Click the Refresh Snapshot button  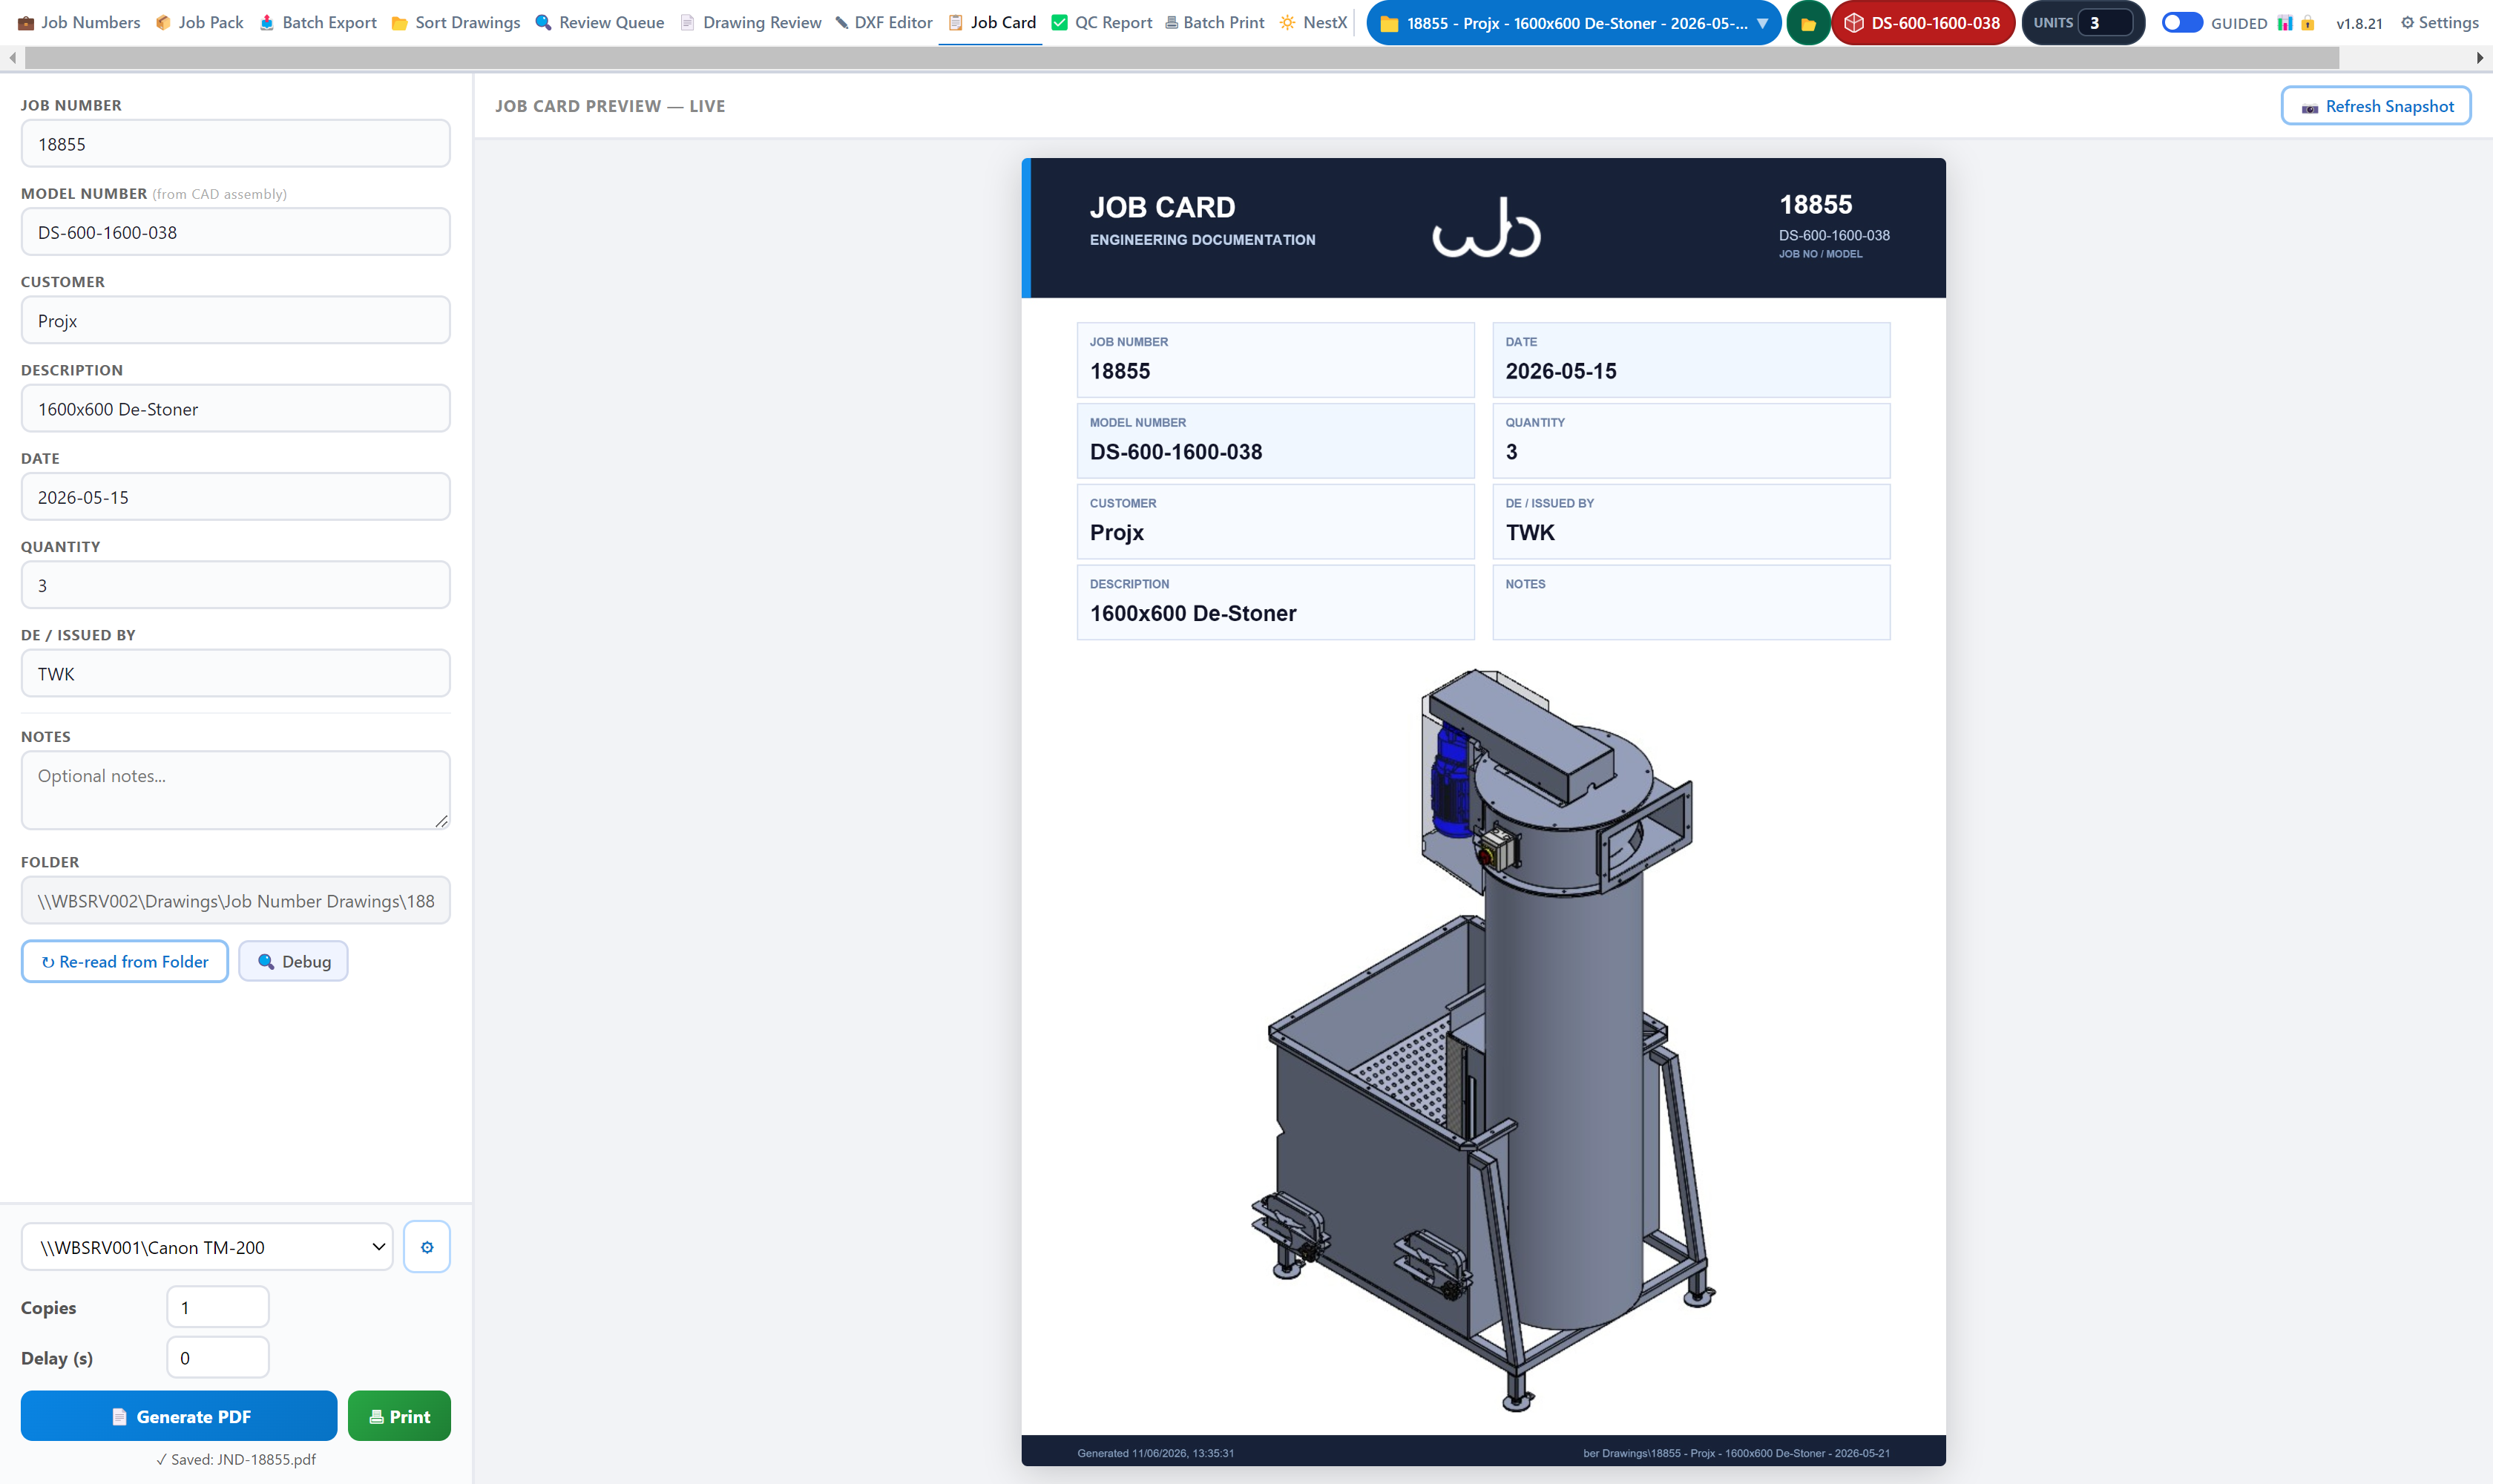tap(2376, 106)
